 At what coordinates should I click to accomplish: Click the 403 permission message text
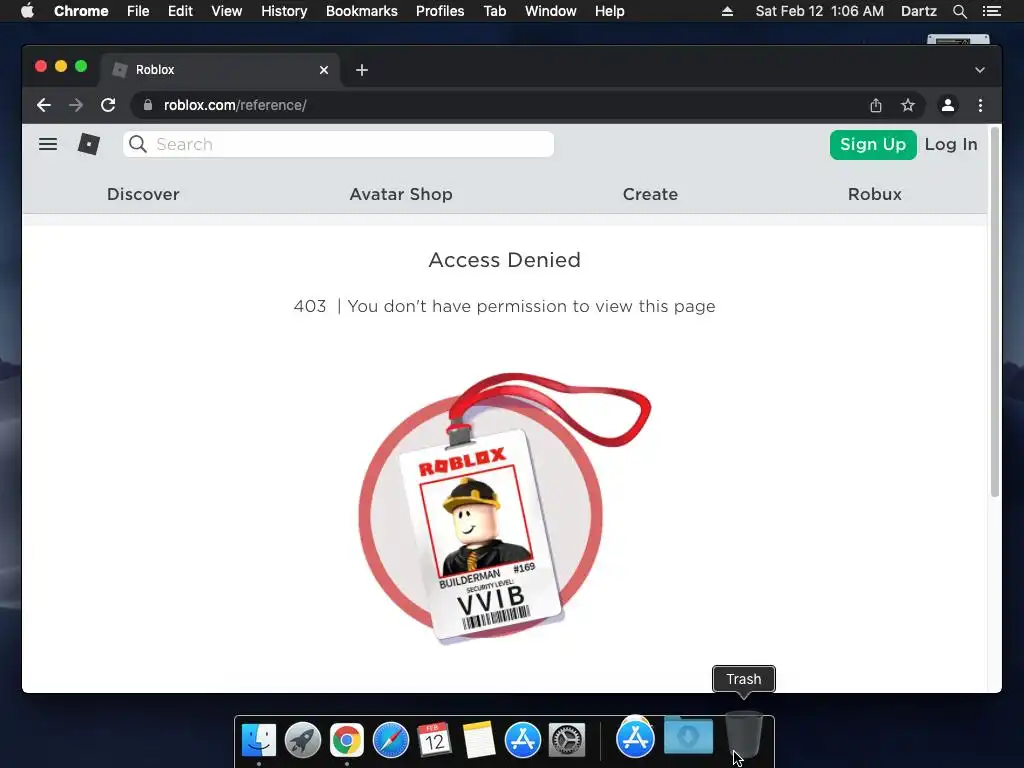click(x=504, y=306)
